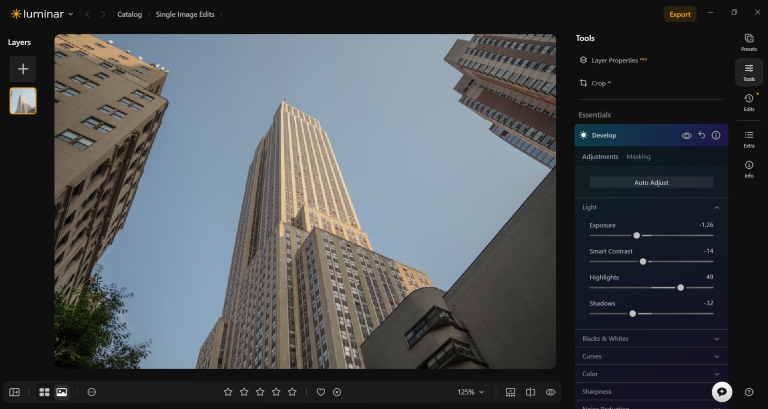The width and height of the screenshot is (768, 409).
Task: Click the Auto Adjust button
Action: point(651,182)
